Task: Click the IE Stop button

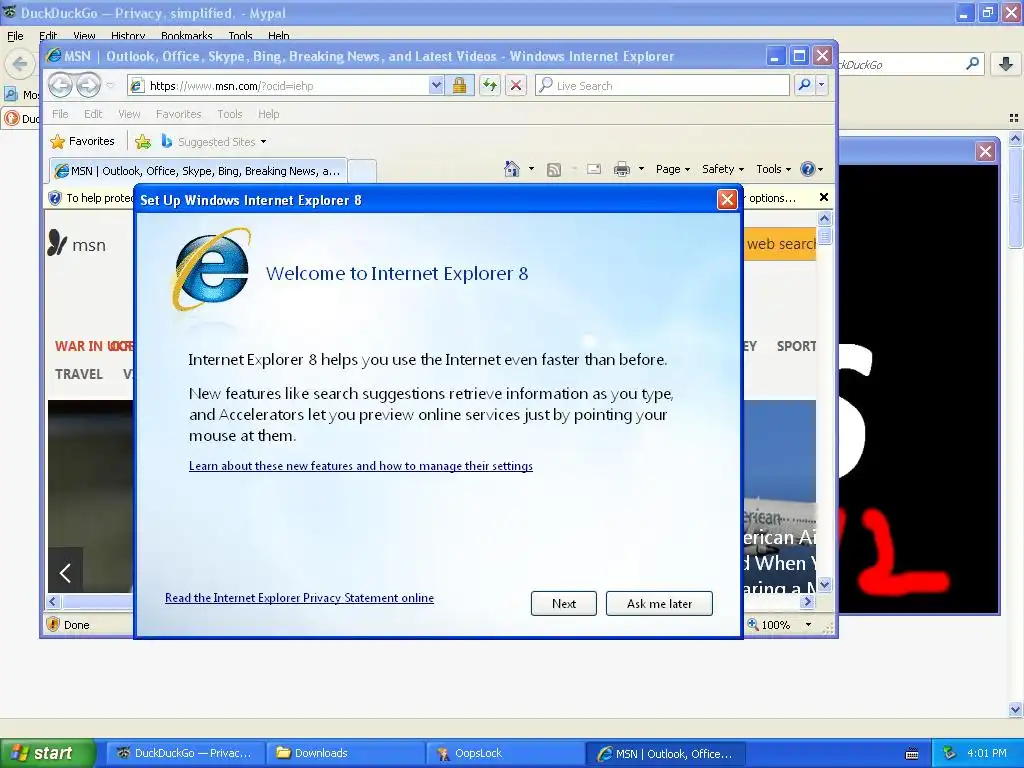Action: pyautogui.click(x=516, y=86)
